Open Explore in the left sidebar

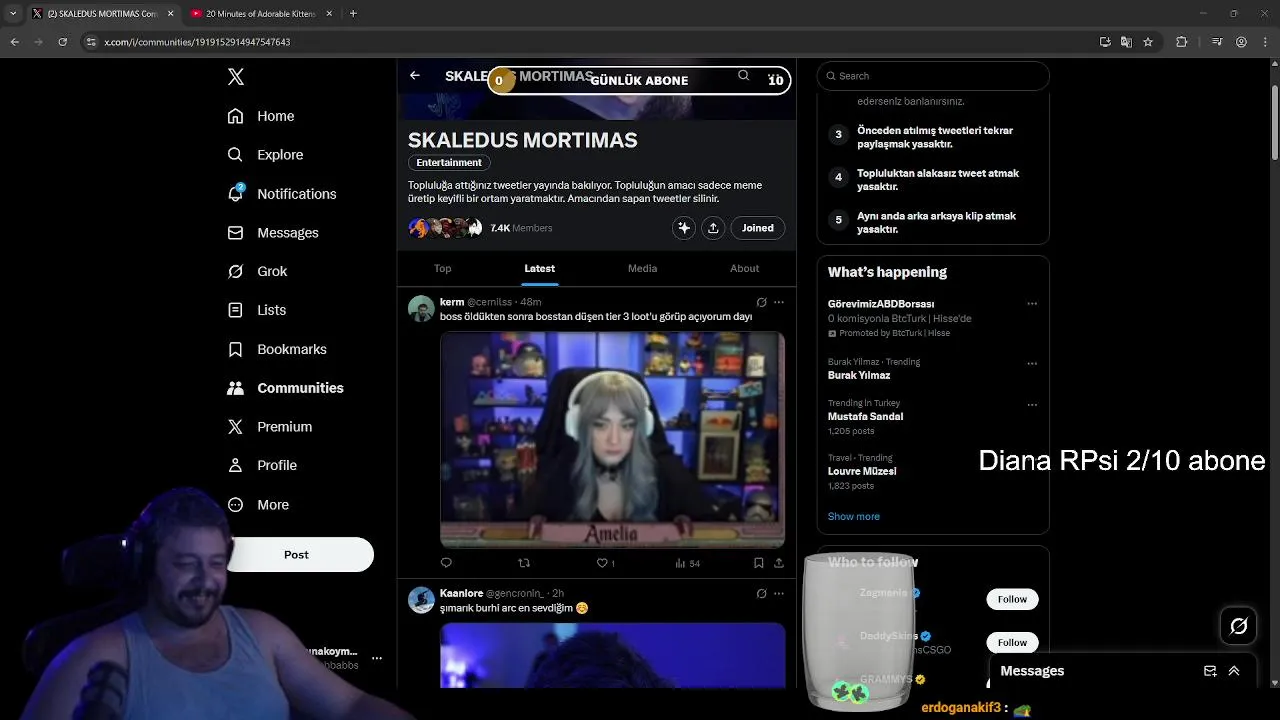265,155
